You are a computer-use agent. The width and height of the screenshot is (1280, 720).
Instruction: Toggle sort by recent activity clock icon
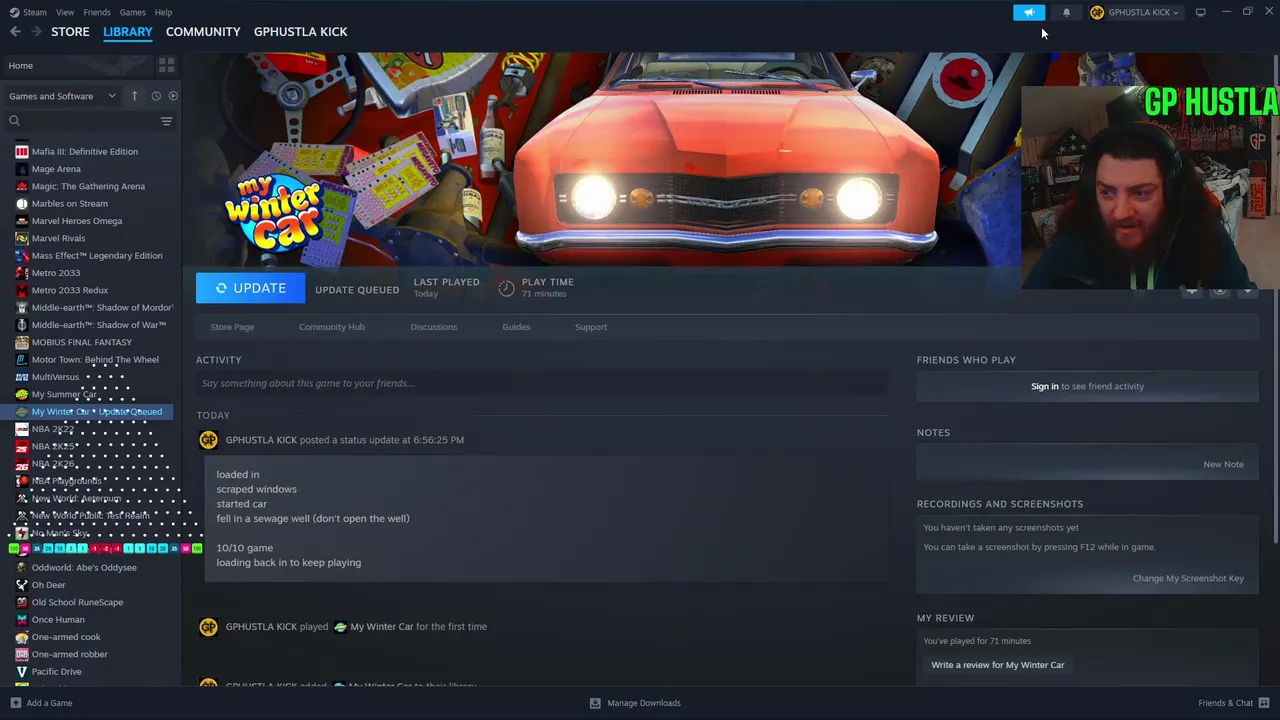click(x=156, y=96)
